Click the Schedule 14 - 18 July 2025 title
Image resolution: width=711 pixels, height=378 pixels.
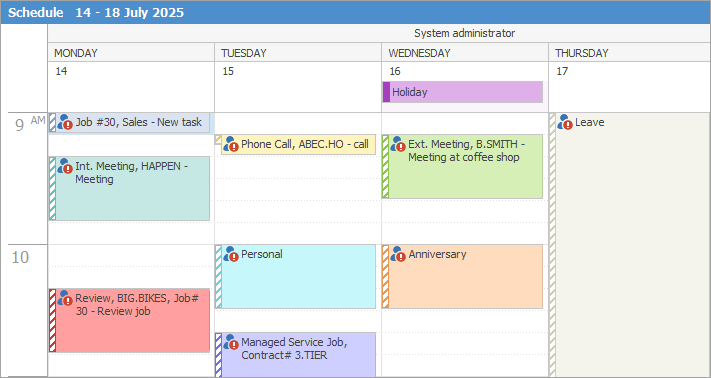[x=96, y=12]
